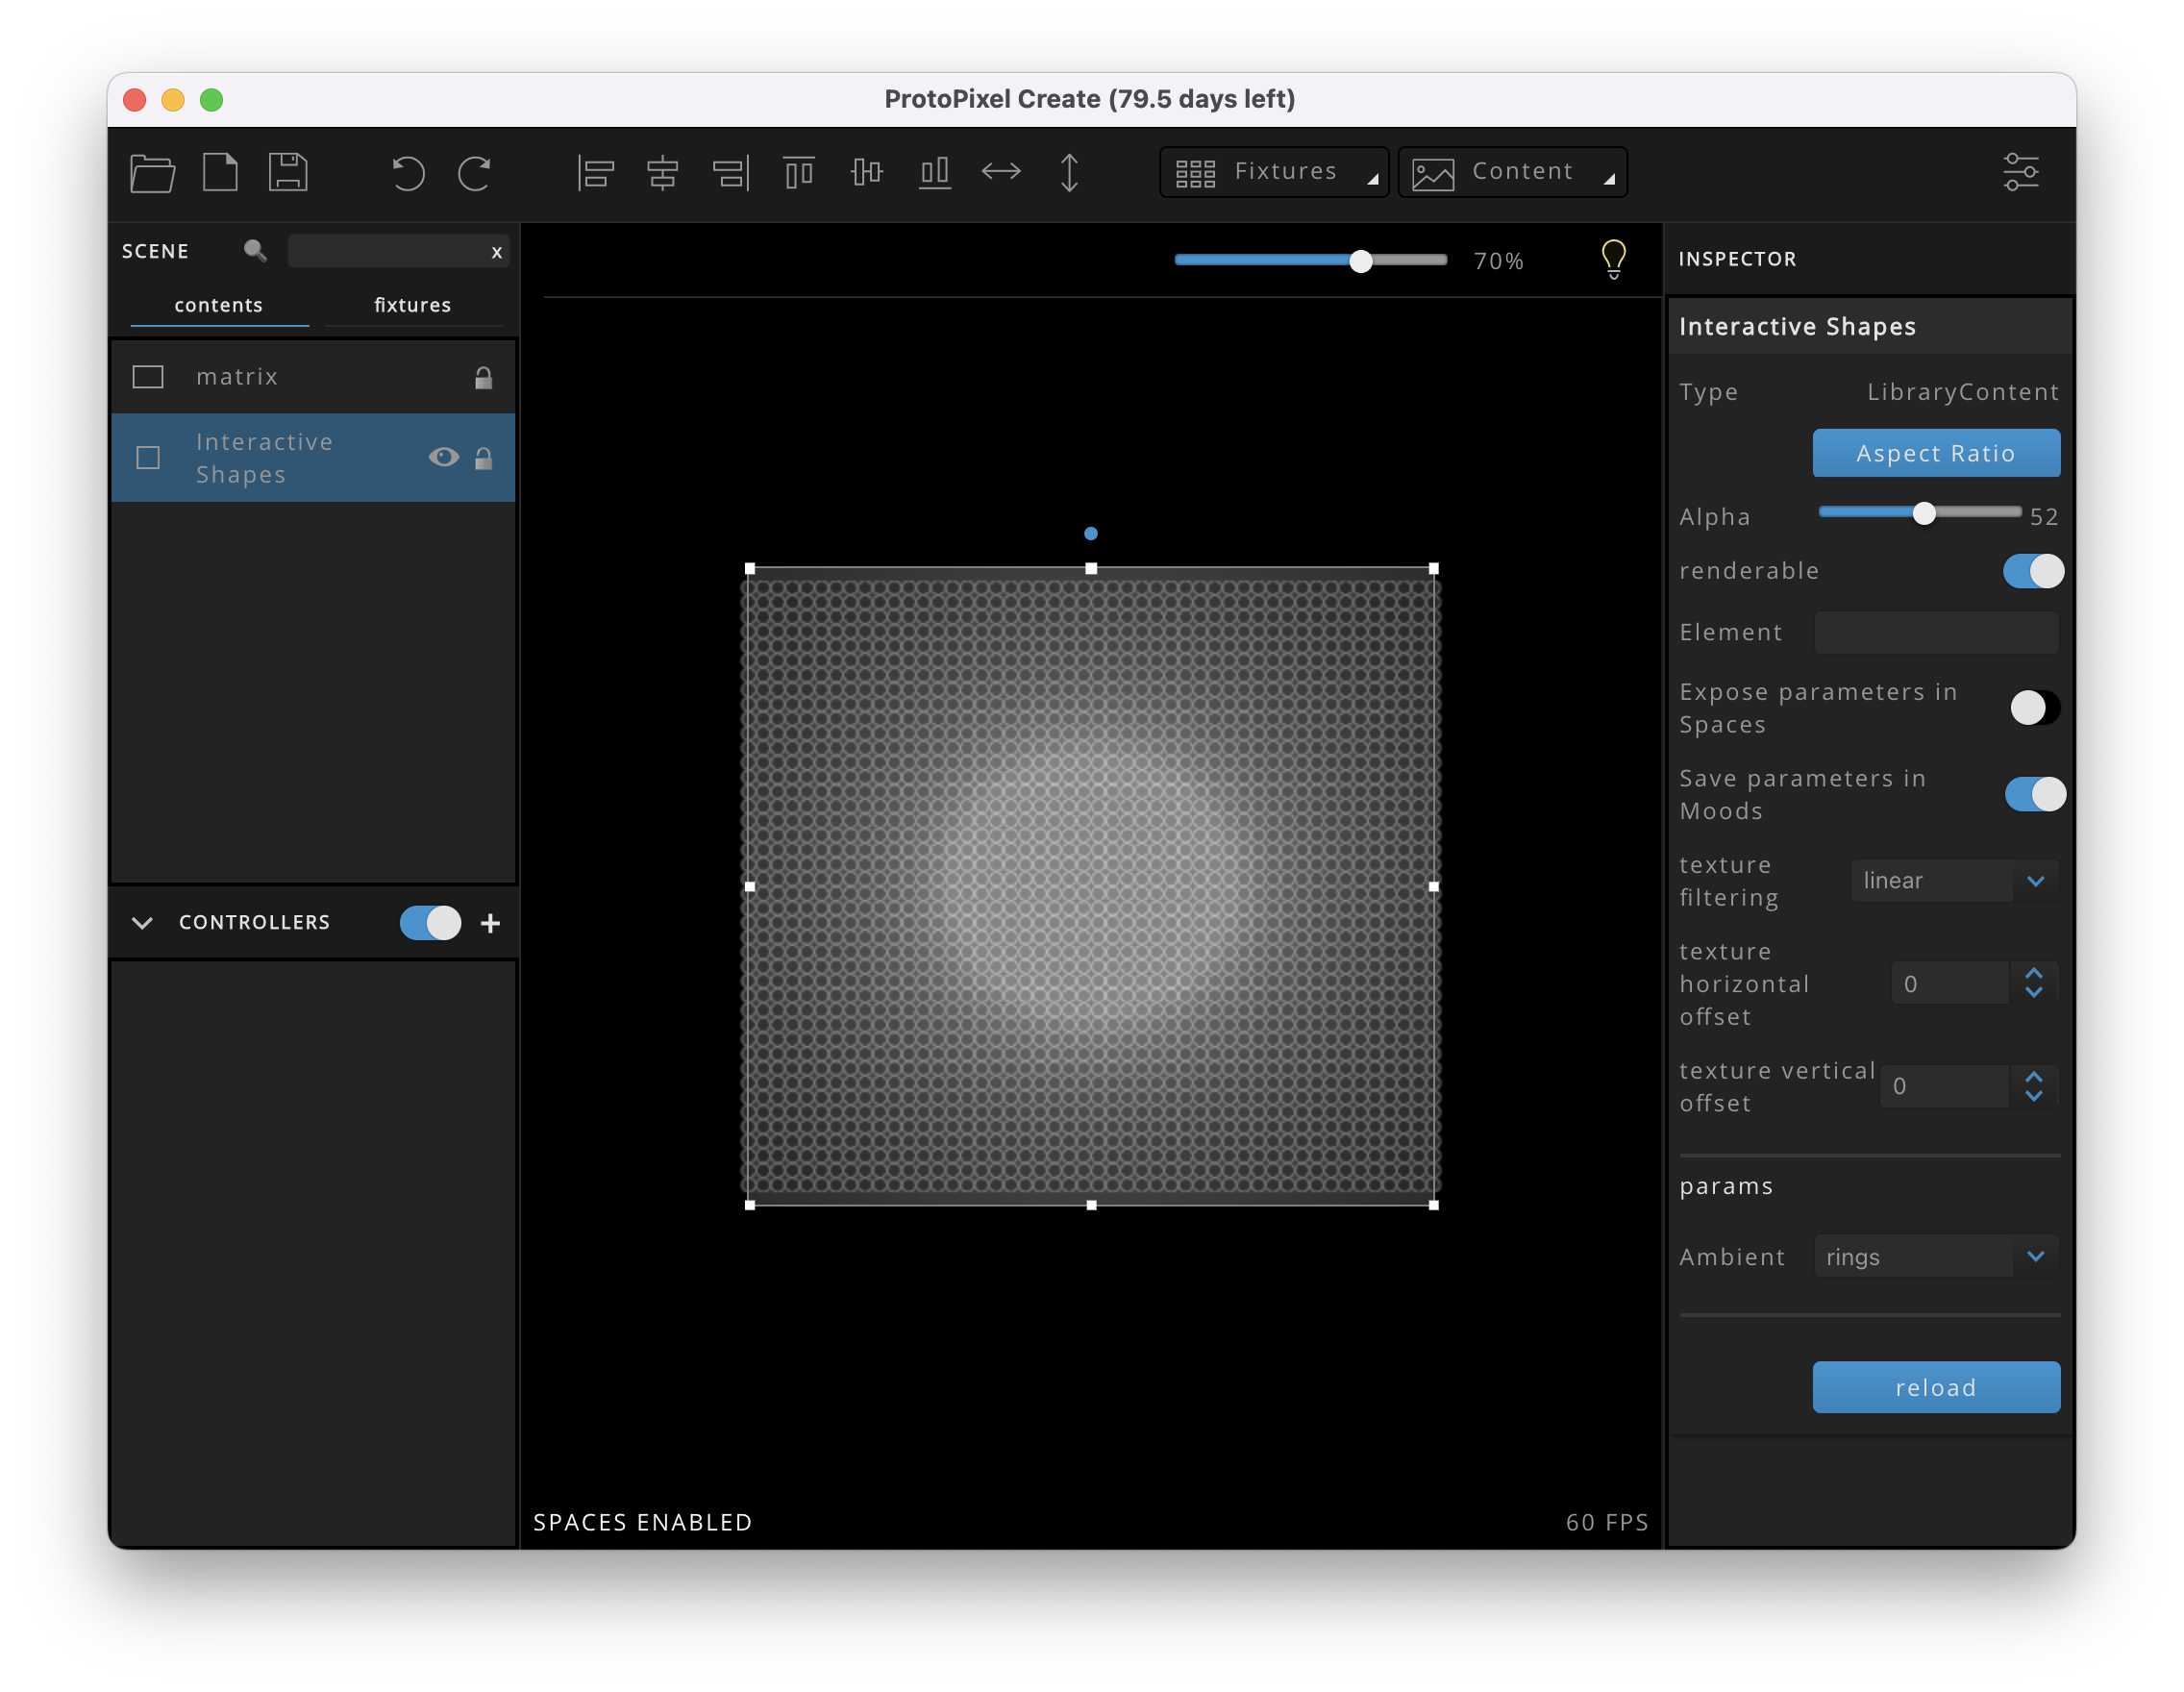Viewport: 2184px width, 1692px height.
Task: Click the 70% brightness slider handle
Action: click(1360, 261)
